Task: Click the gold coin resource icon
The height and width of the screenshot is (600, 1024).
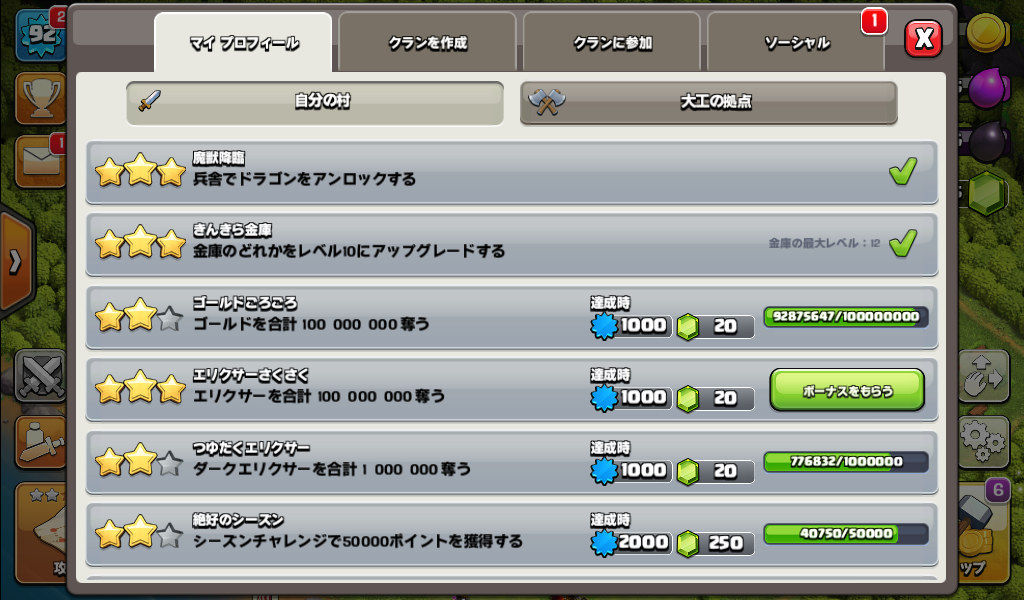Action: click(x=987, y=31)
